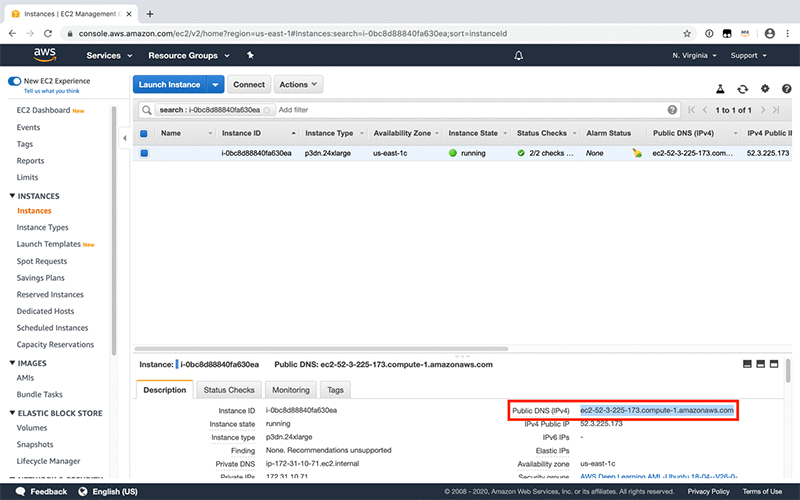Open the Terms of Use link
The width and height of the screenshot is (800, 500).
762,491
